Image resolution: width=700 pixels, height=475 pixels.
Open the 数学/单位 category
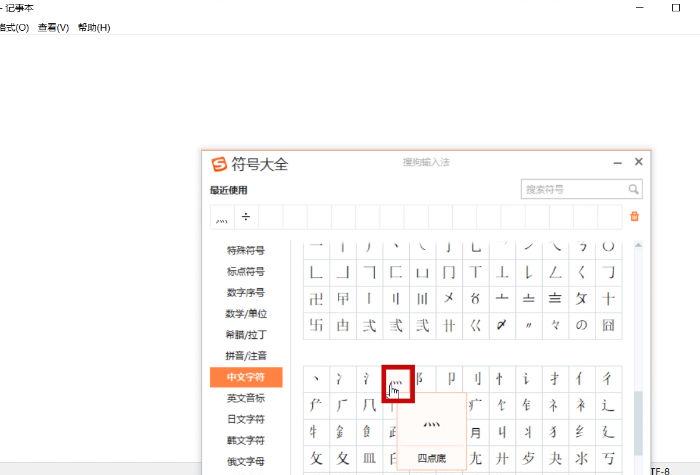tap(246, 313)
